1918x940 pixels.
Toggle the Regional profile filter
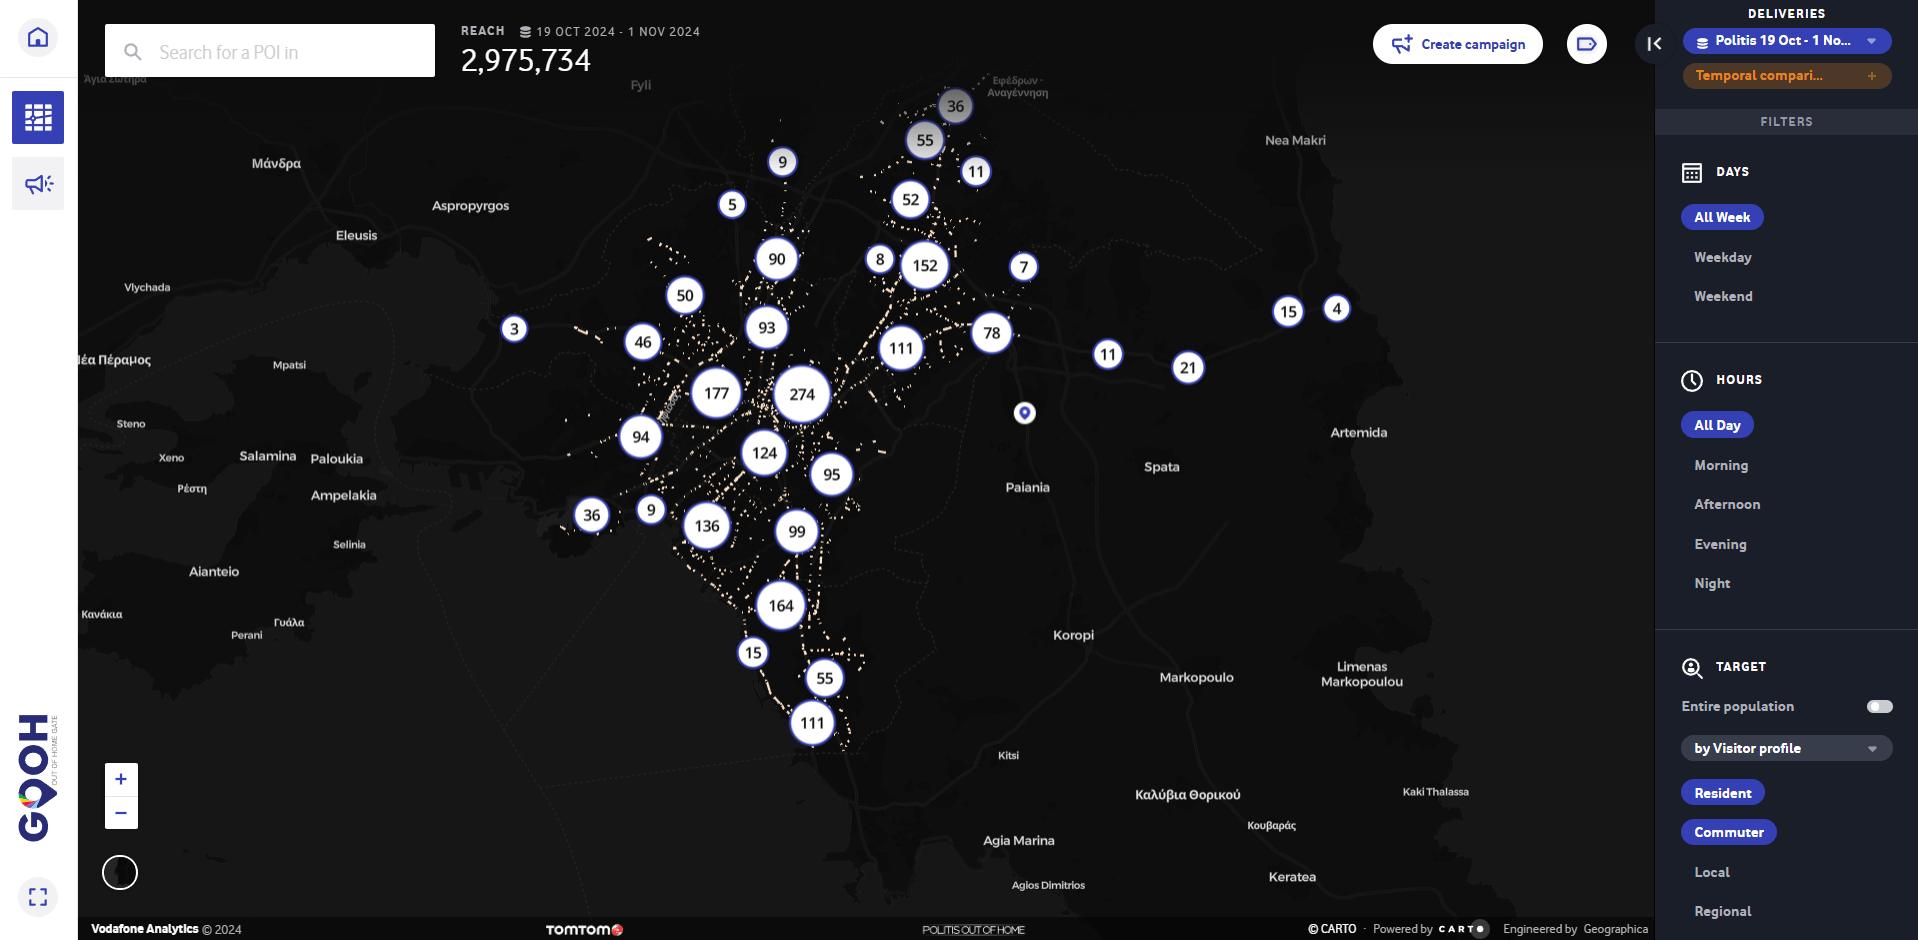[1722, 911]
